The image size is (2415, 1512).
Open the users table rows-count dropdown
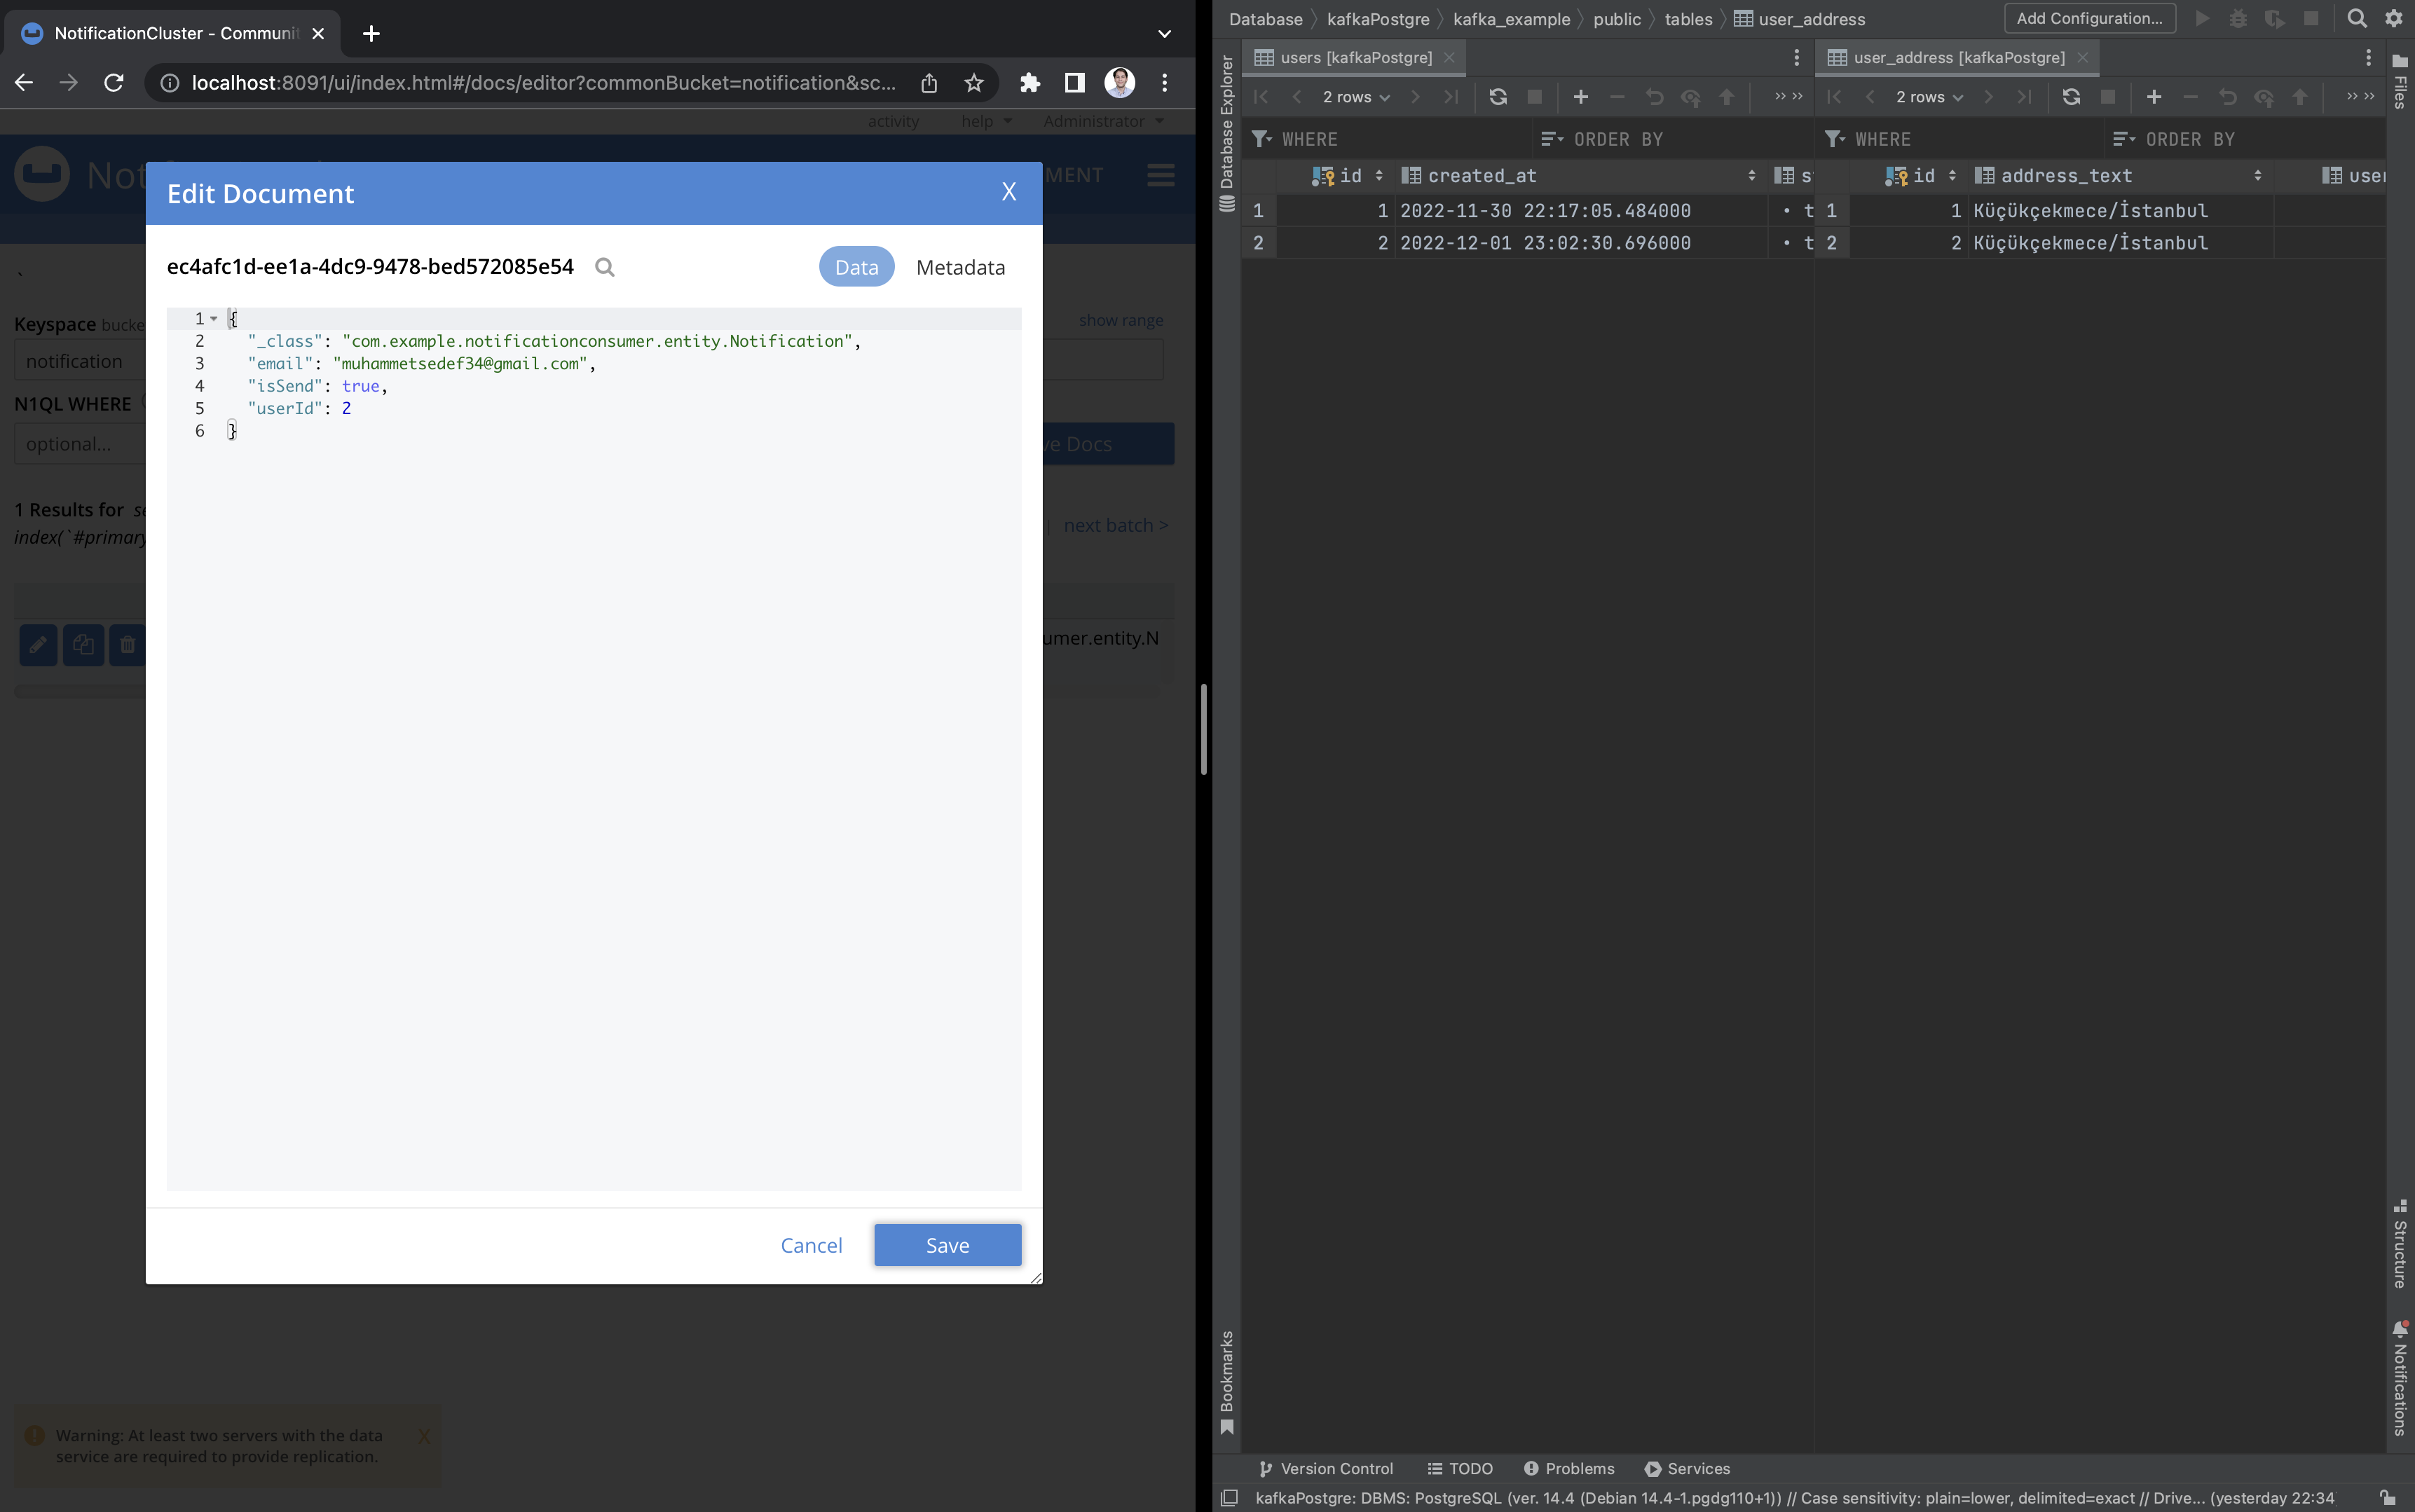coord(1355,97)
